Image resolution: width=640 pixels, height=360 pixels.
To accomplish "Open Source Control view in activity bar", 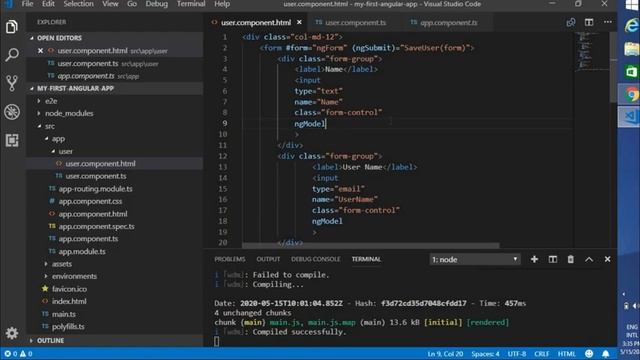I will click(x=12, y=83).
